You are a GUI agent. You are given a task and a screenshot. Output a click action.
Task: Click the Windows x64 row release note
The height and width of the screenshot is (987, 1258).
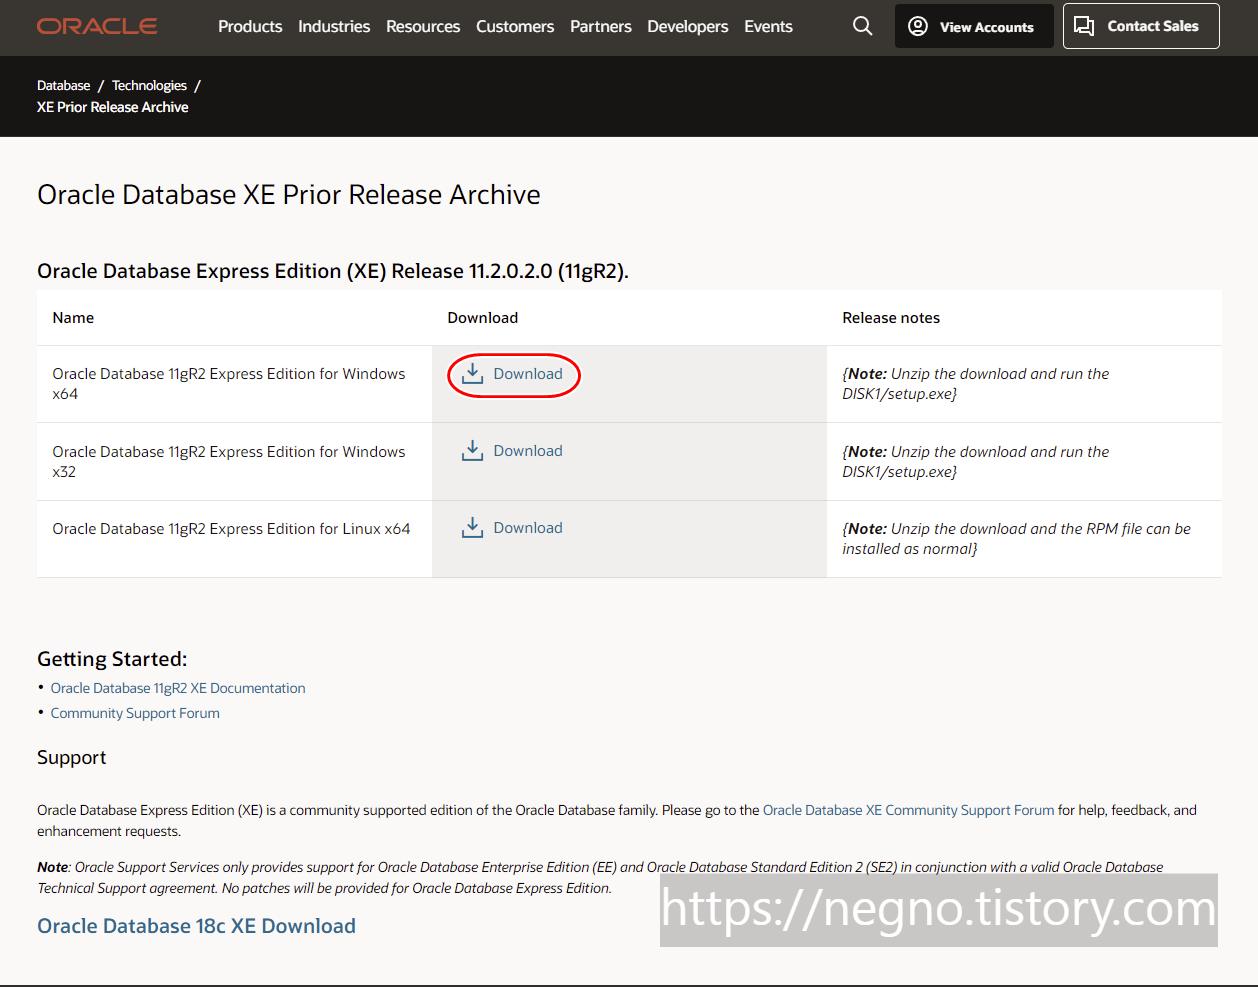click(975, 384)
